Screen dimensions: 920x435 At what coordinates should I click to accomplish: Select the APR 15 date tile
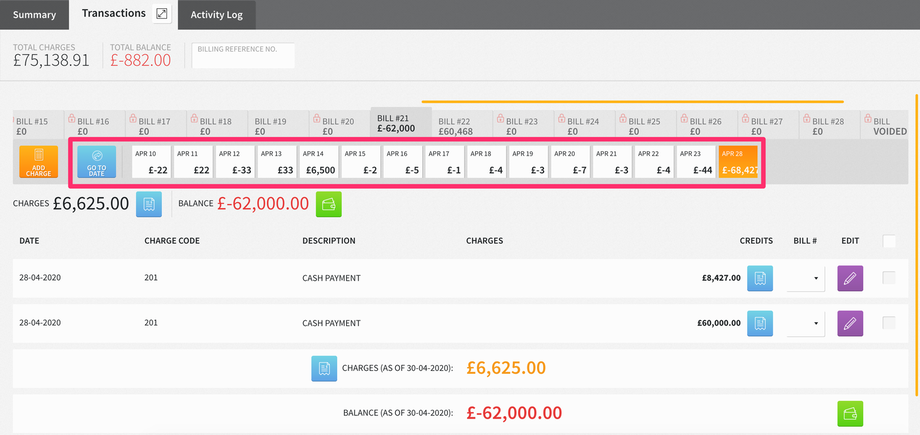361,162
